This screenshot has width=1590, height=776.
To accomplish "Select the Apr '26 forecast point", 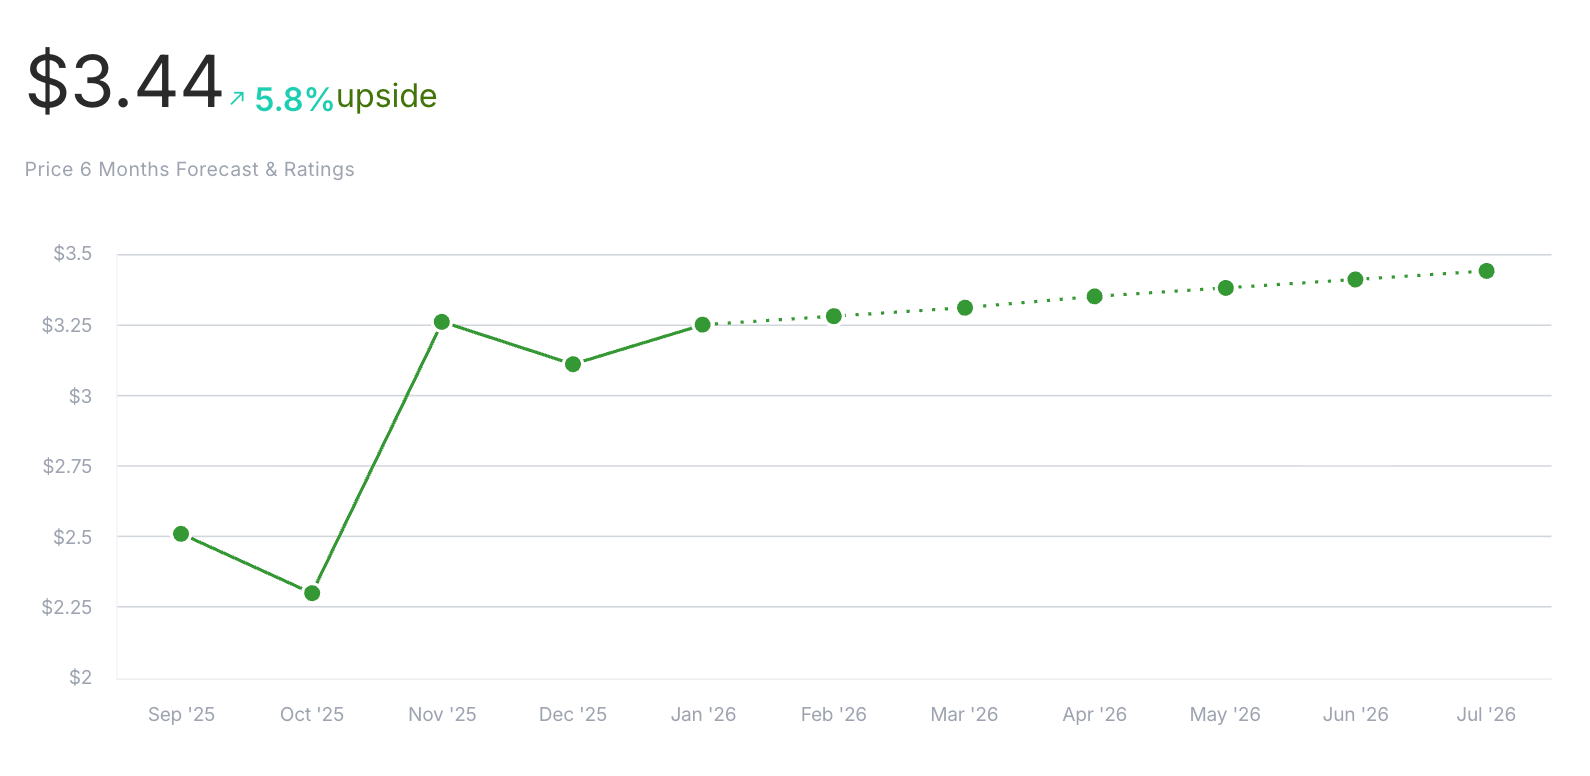I will pyautogui.click(x=1095, y=296).
